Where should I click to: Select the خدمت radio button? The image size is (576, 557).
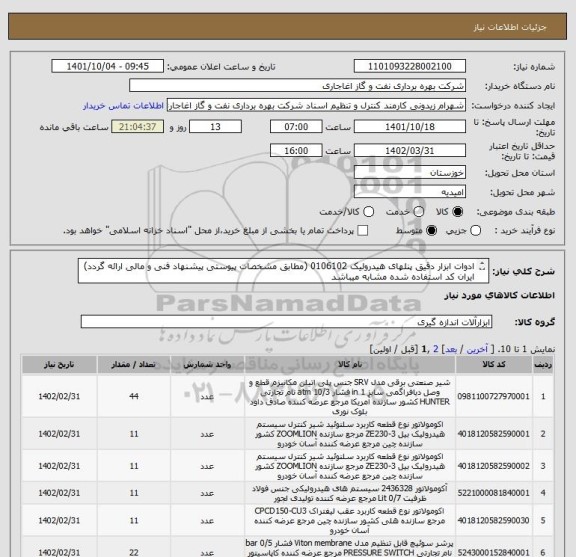click(x=419, y=212)
